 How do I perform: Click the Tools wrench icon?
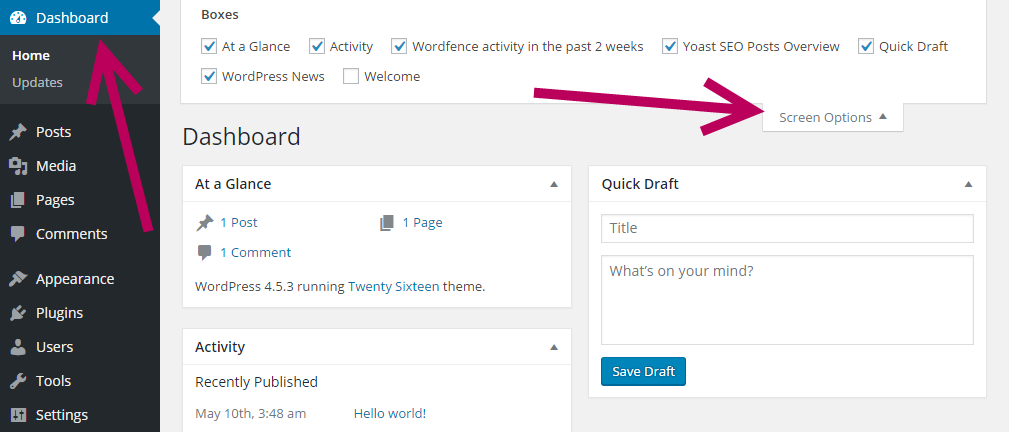click(18, 381)
